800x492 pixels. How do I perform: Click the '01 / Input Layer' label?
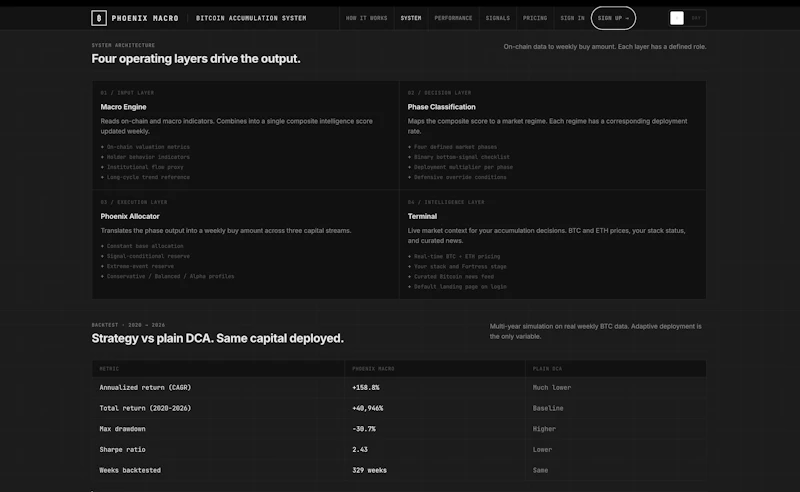127,93
